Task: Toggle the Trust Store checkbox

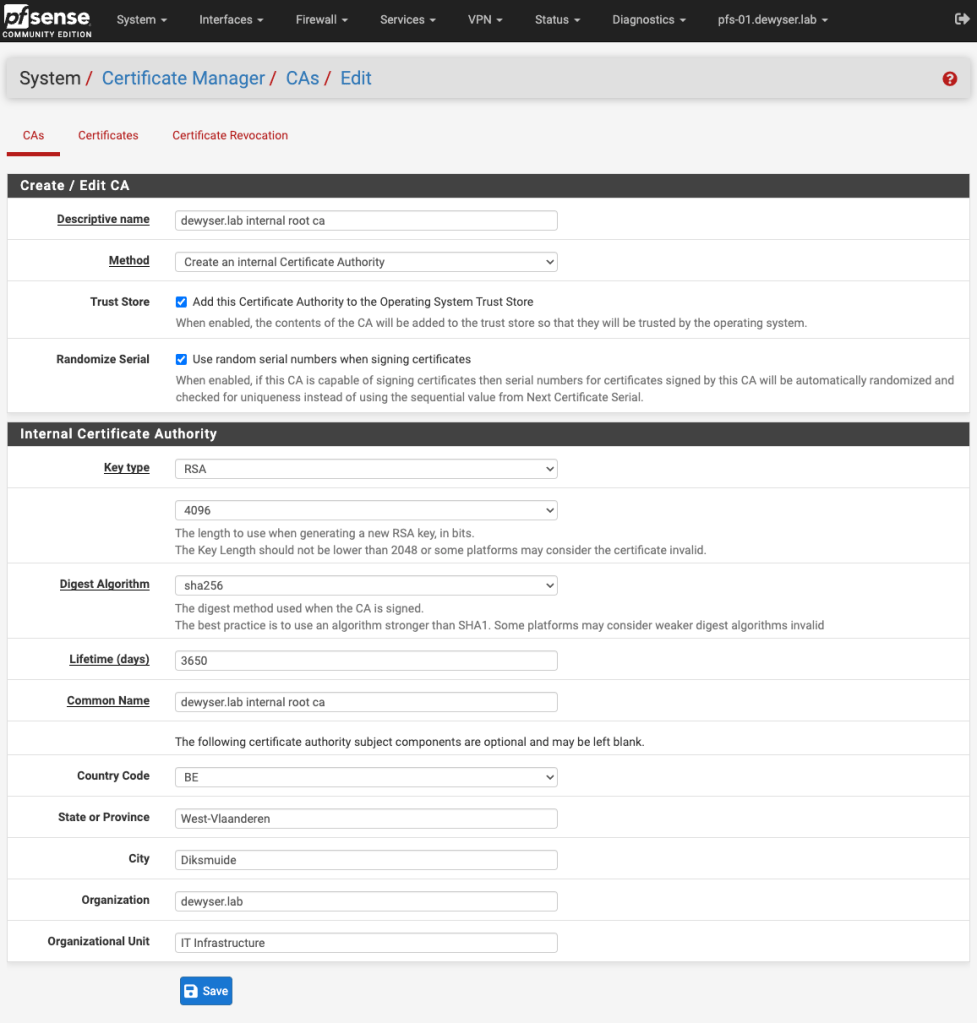Action: click(x=182, y=302)
